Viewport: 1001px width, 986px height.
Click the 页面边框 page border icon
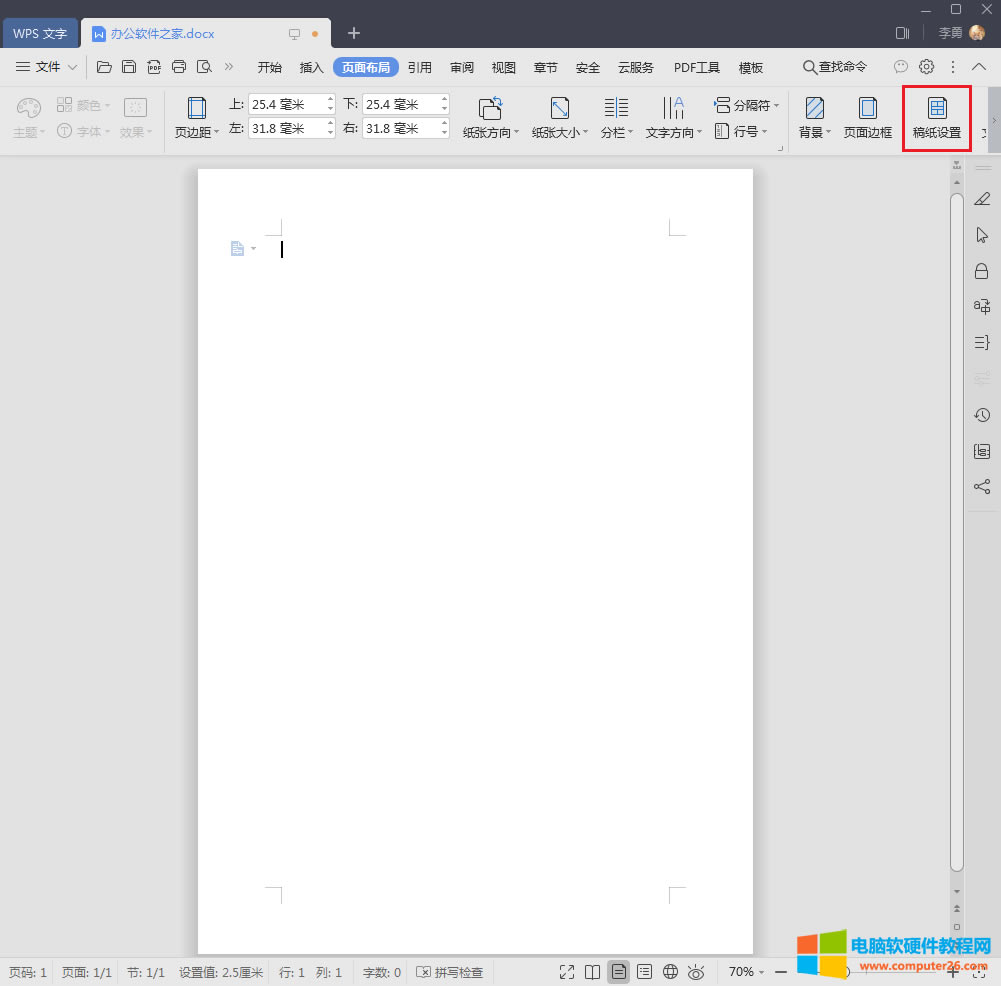coord(867,118)
